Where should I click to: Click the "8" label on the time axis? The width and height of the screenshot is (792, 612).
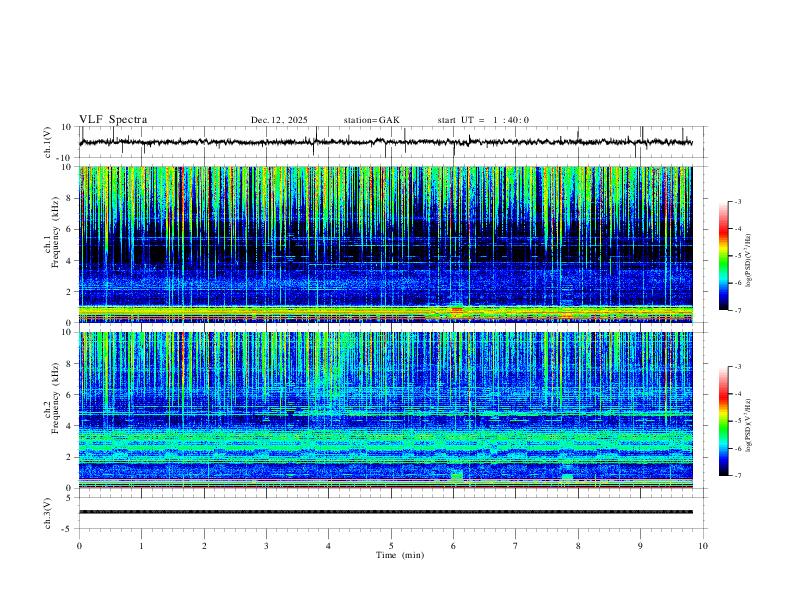pyautogui.click(x=578, y=546)
